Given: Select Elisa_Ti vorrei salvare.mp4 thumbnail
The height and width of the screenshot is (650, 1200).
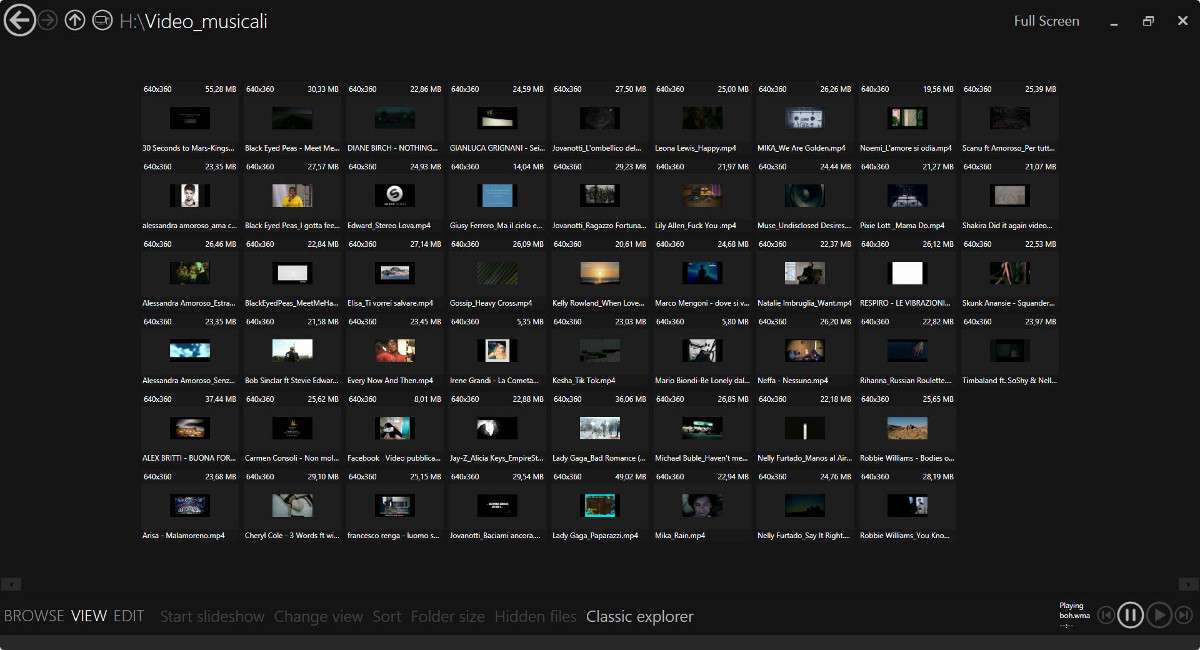Looking at the screenshot, I should 395,274.
